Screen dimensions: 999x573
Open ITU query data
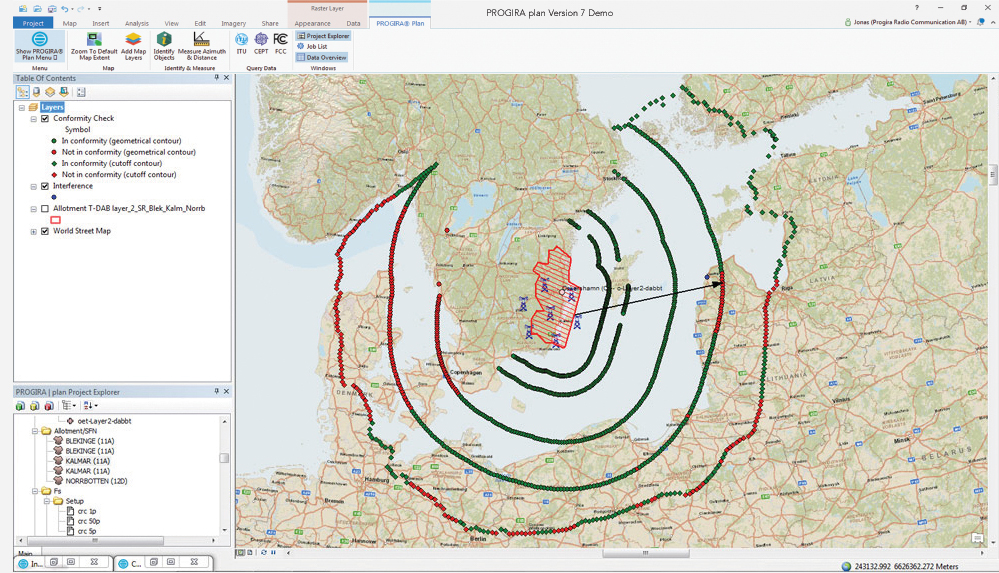[241, 43]
